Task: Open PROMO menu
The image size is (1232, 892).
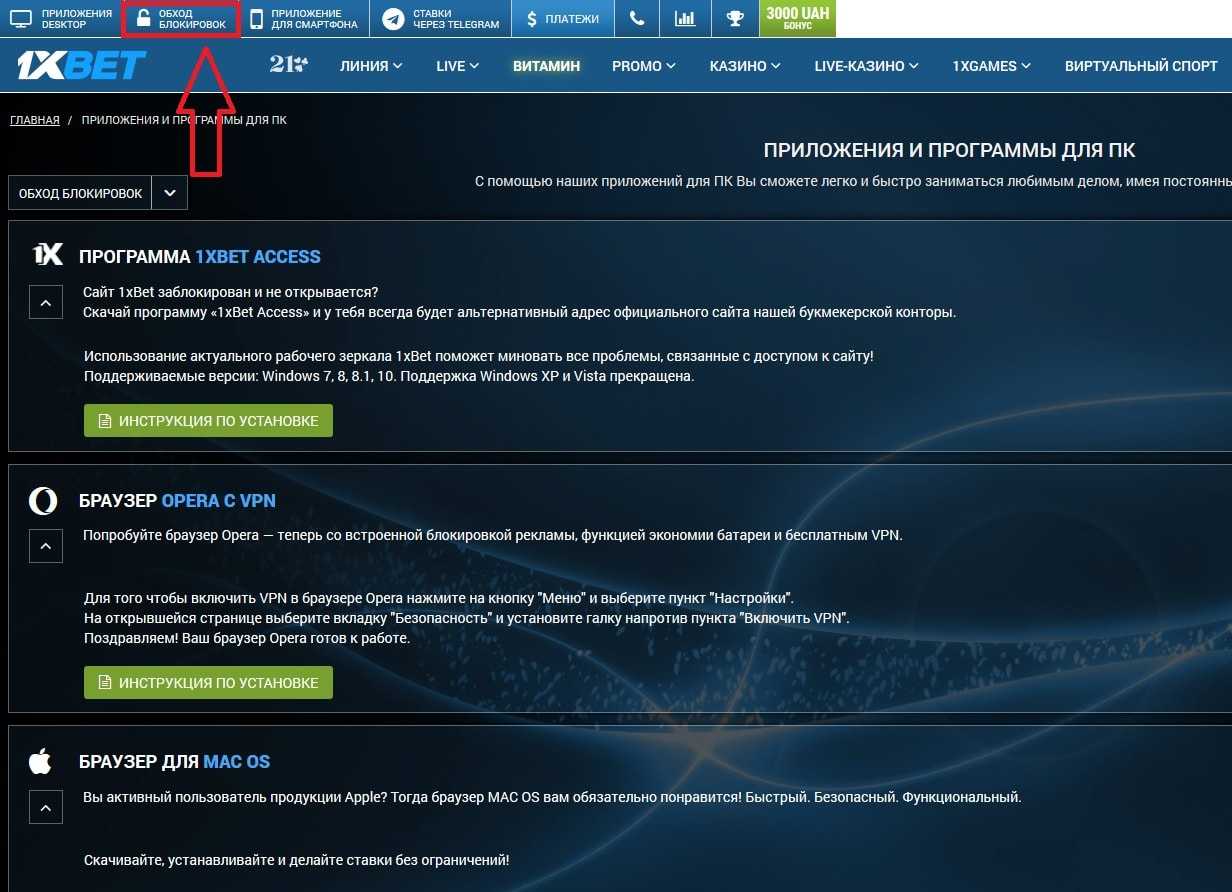Action: [644, 66]
